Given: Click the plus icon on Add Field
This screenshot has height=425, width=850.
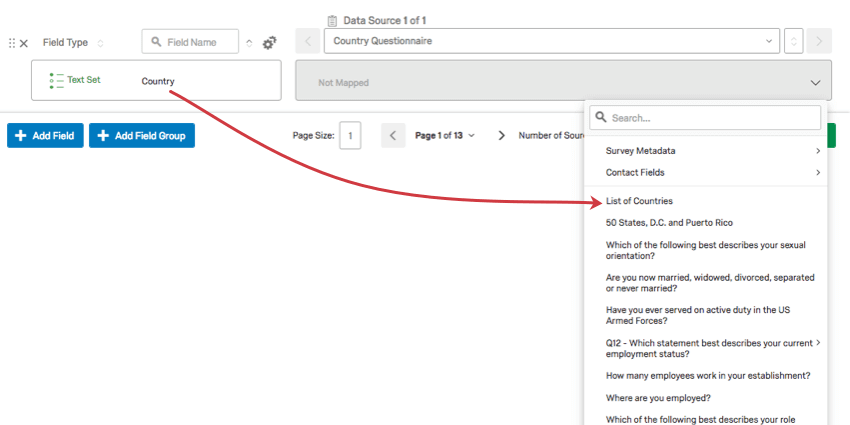Looking at the screenshot, I should pos(21,136).
